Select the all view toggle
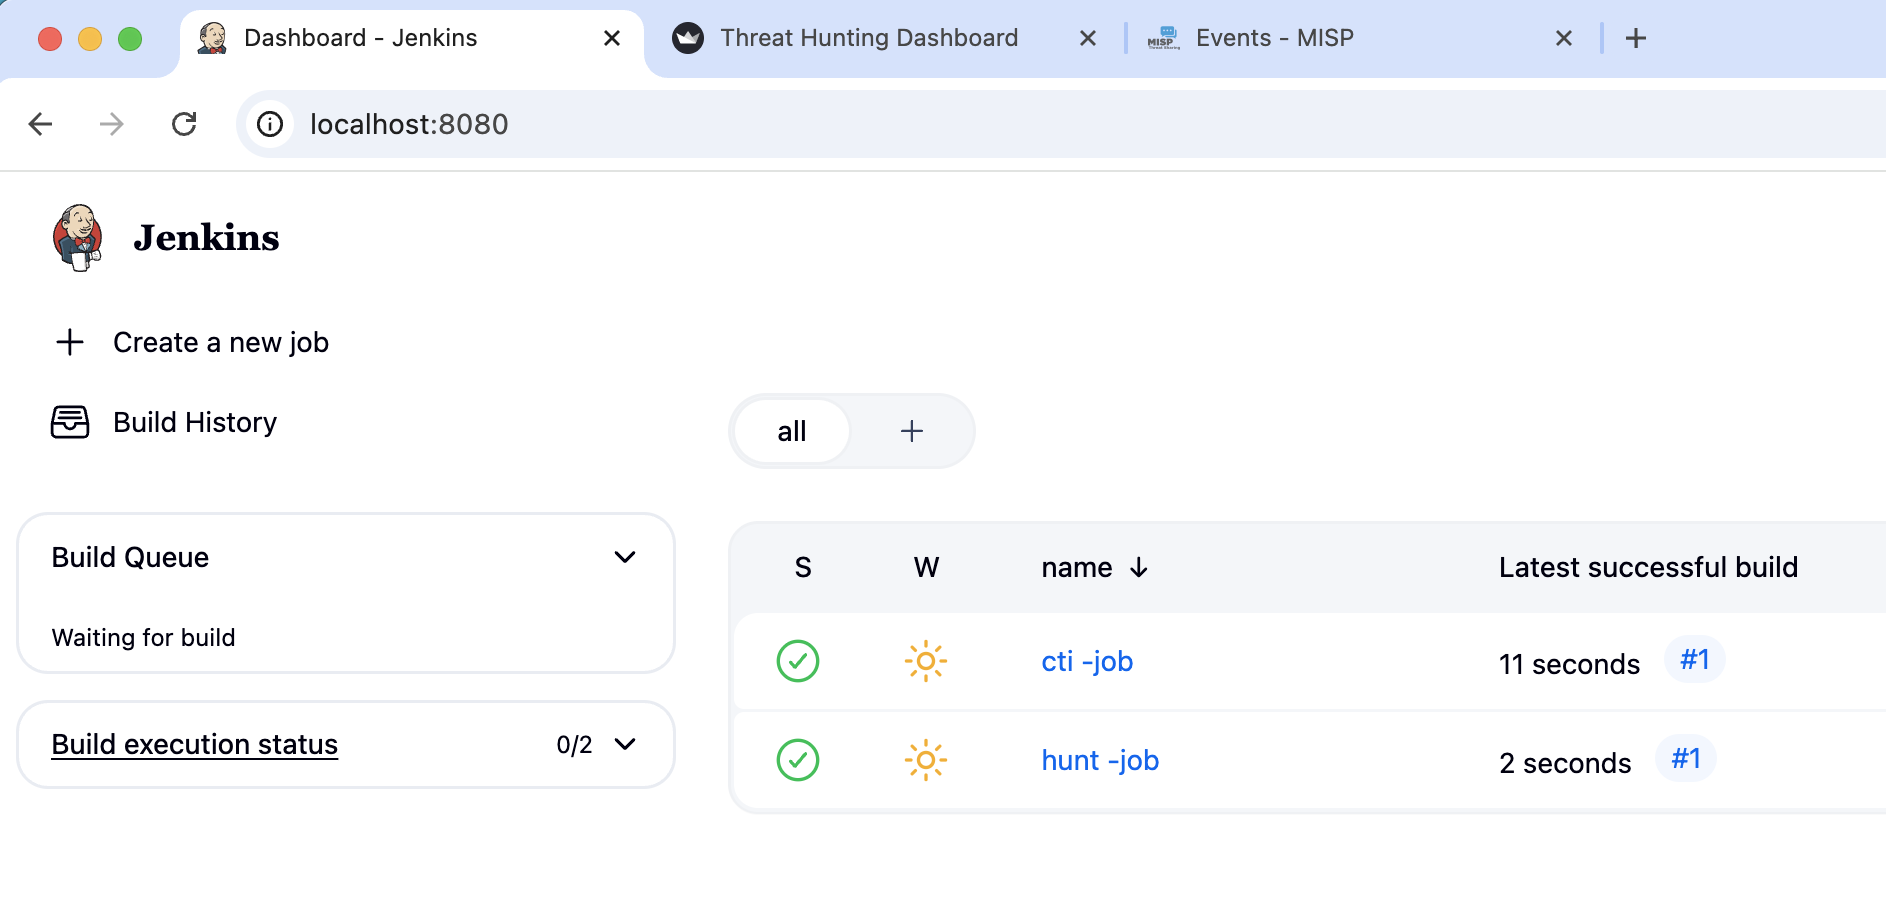1886x908 pixels. point(791,431)
